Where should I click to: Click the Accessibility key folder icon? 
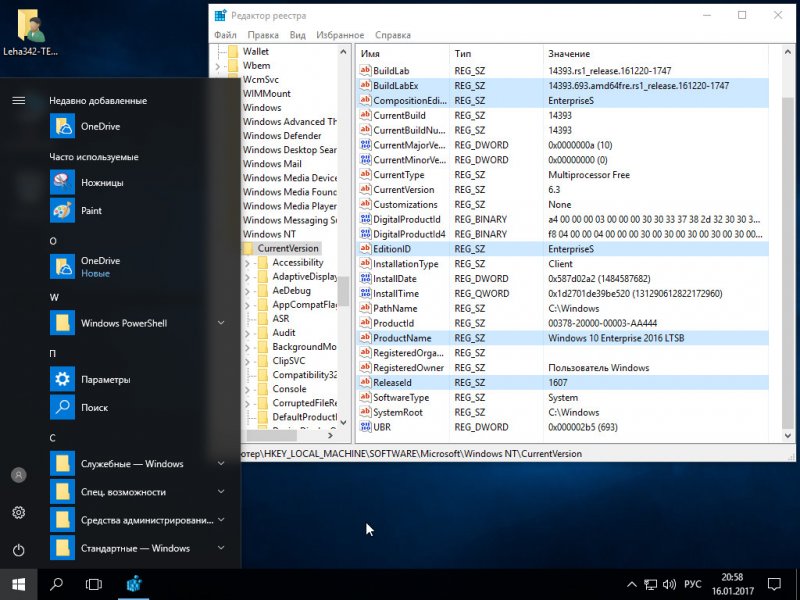pyautogui.click(x=263, y=262)
